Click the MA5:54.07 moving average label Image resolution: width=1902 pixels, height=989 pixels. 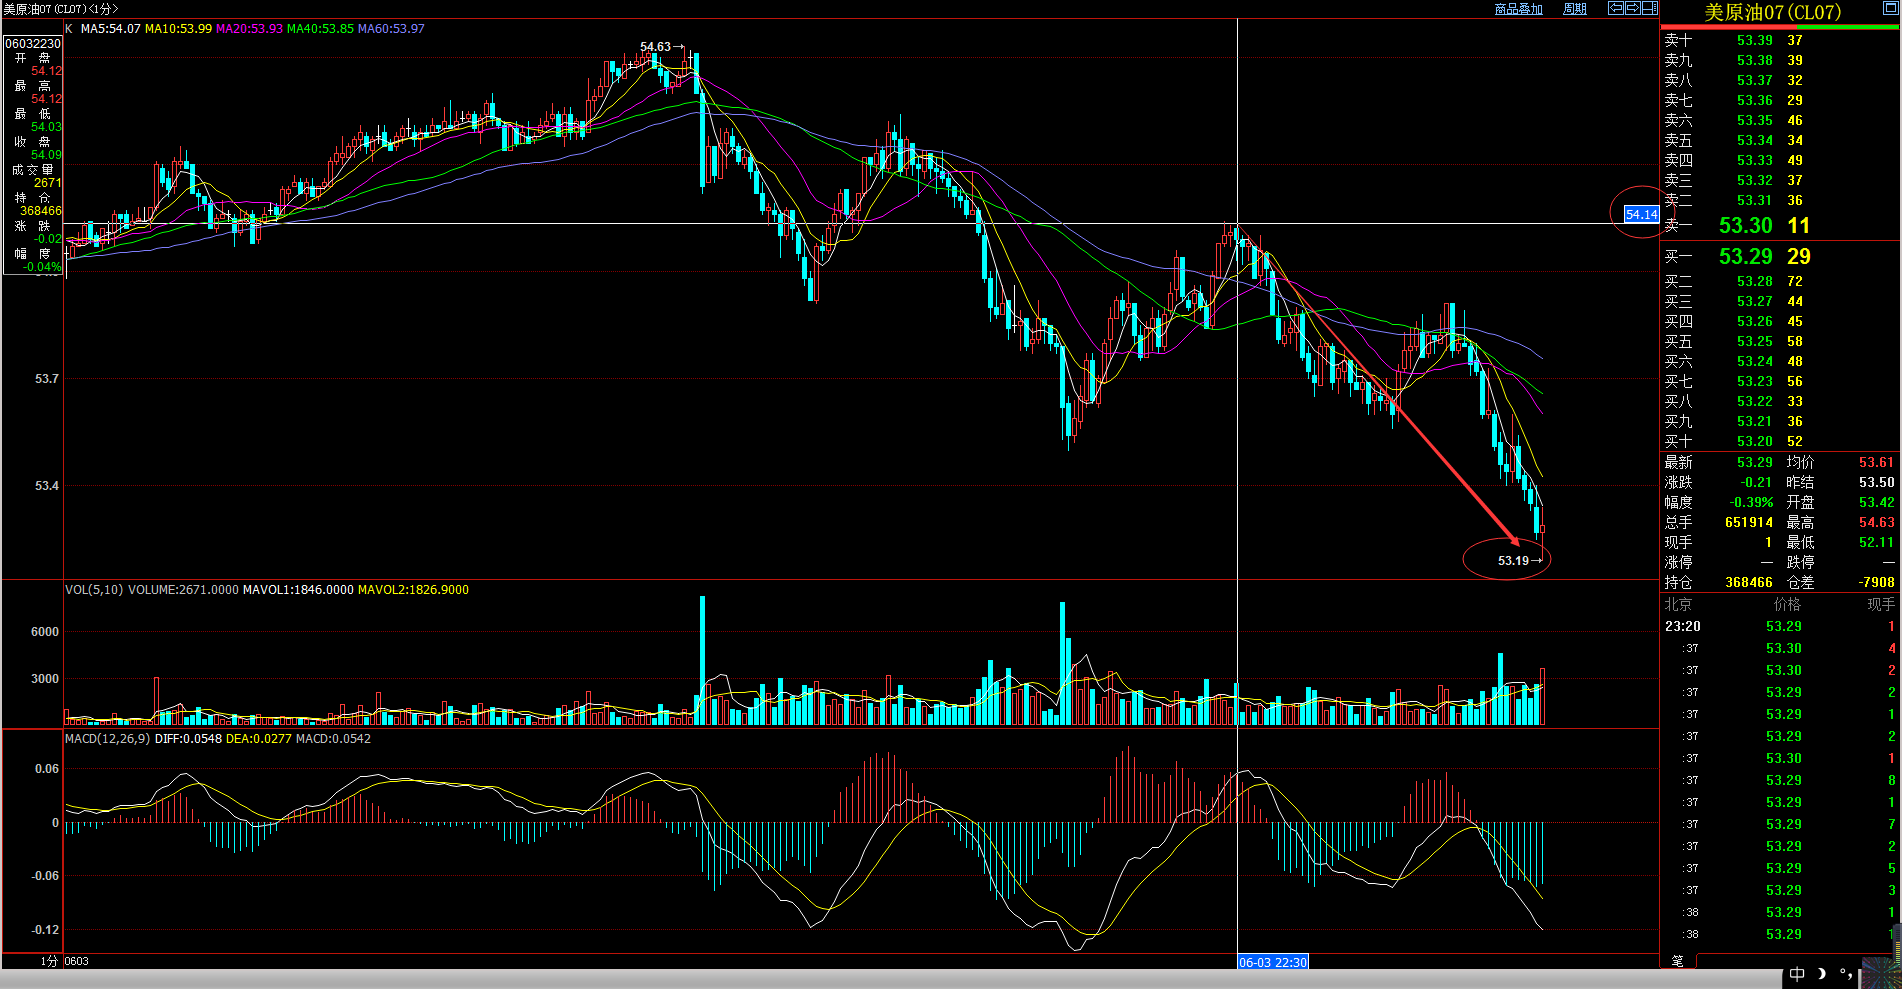tap(110, 29)
